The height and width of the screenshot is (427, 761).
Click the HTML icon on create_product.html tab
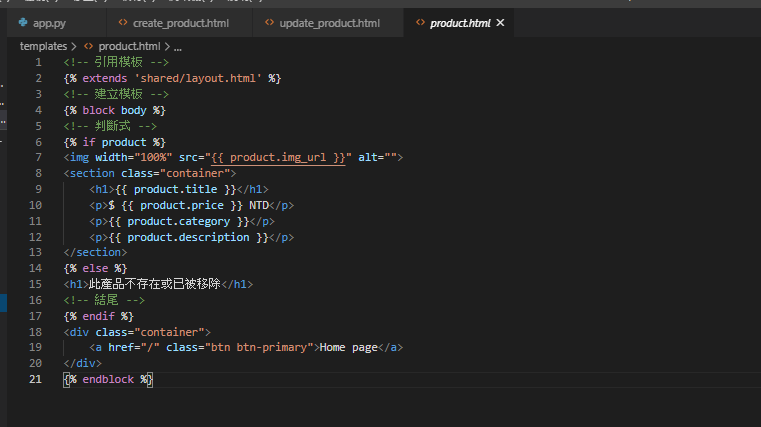[x=123, y=23]
